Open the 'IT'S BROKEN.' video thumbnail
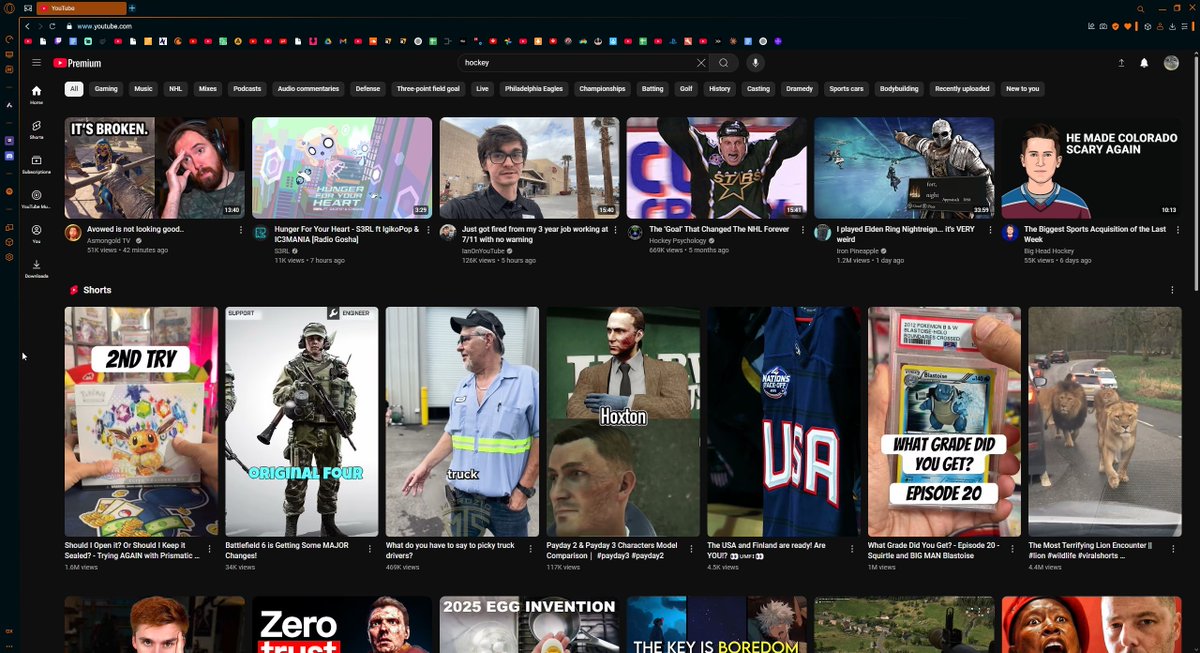This screenshot has height=653, width=1200. 155,168
